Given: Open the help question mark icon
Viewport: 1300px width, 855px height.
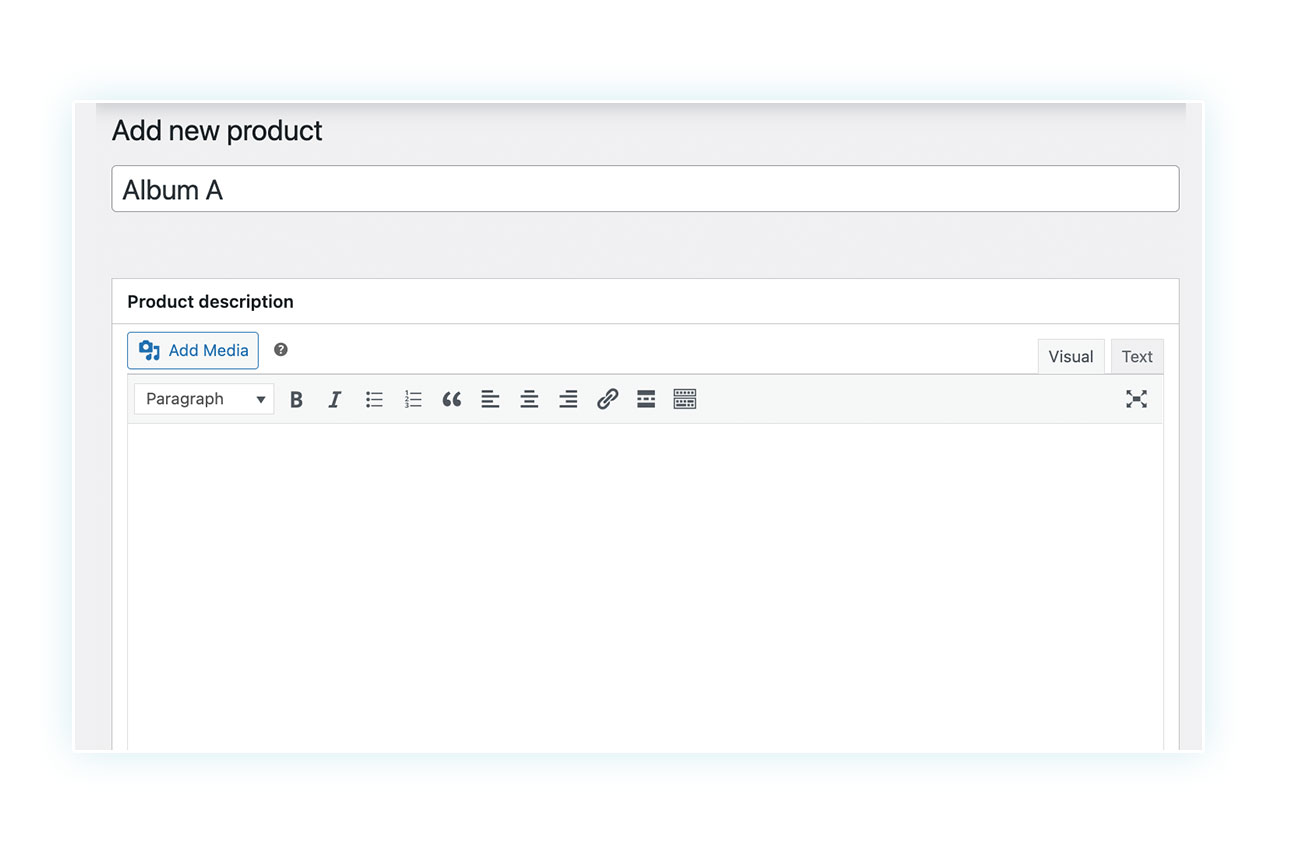Looking at the screenshot, I should click(281, 349).
